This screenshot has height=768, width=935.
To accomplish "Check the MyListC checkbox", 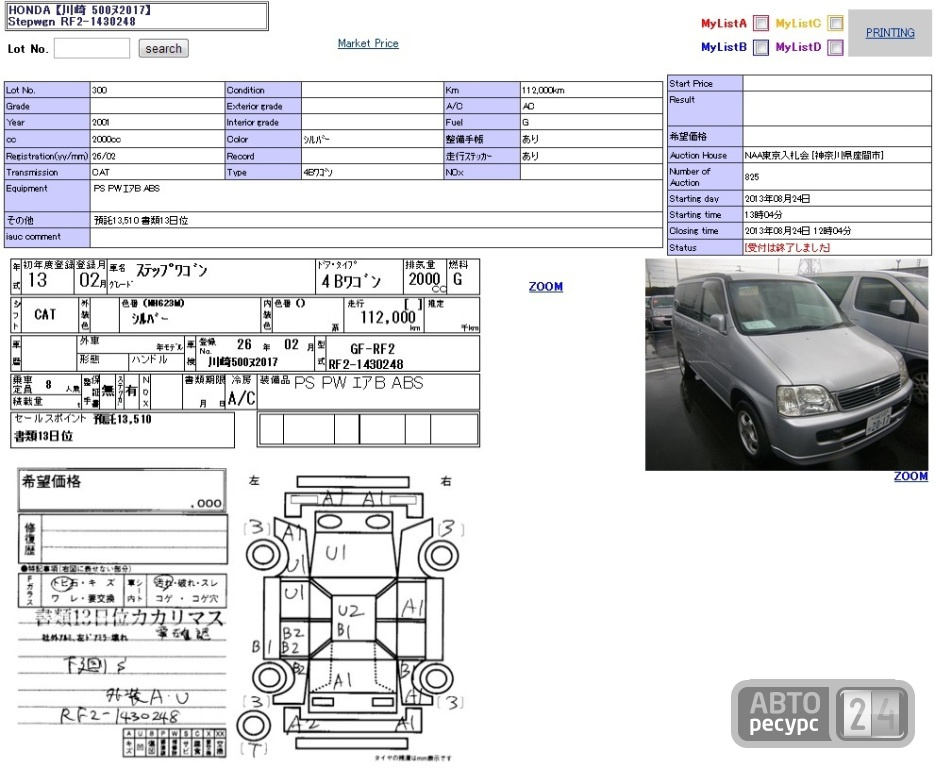I will [x=835, y=23].
